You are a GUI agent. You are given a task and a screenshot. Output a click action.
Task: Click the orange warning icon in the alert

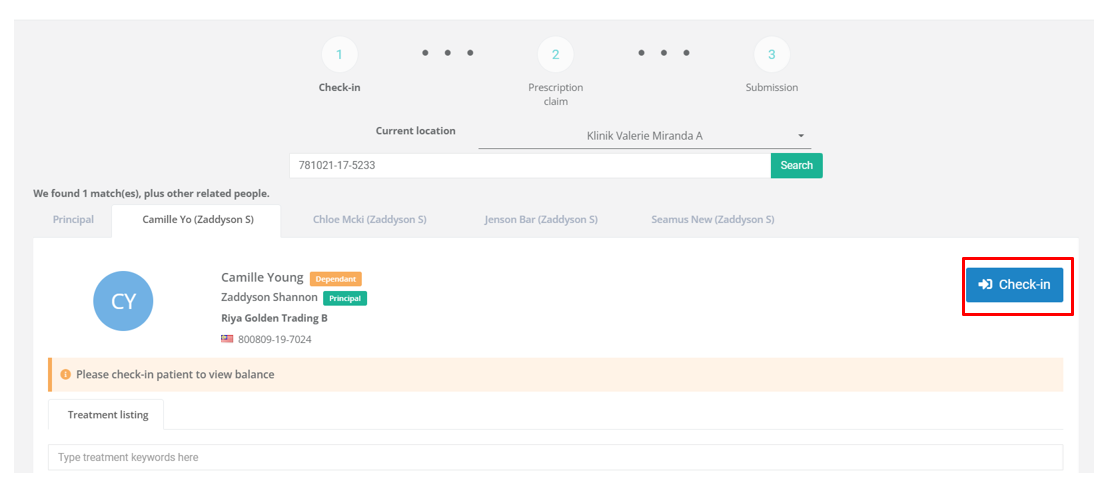(65, 375)
